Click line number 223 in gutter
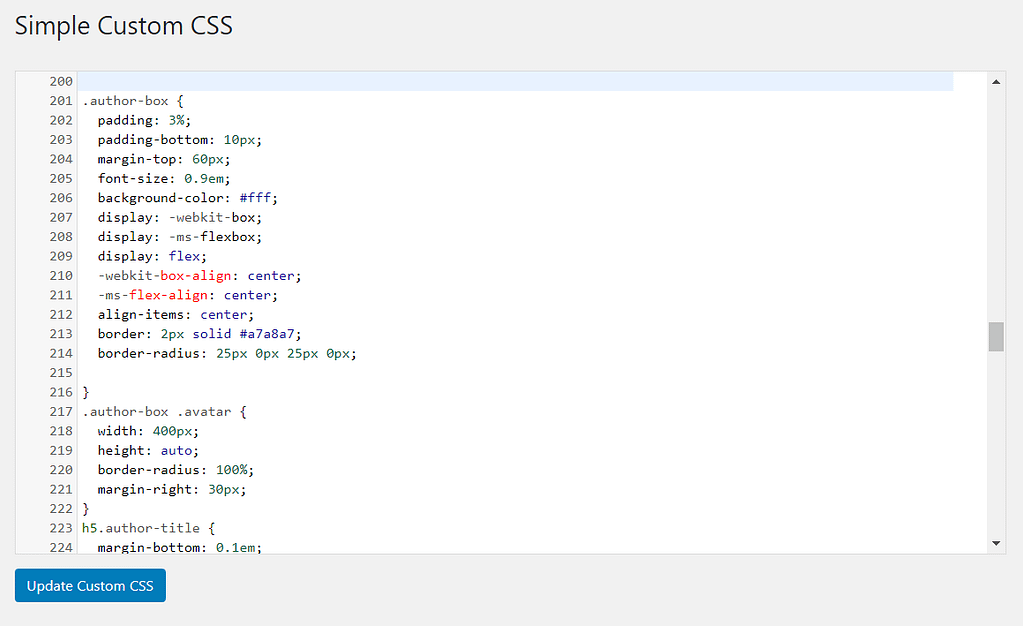The width and height of the screenshot is (1023, 626). [x=61, y=527]
